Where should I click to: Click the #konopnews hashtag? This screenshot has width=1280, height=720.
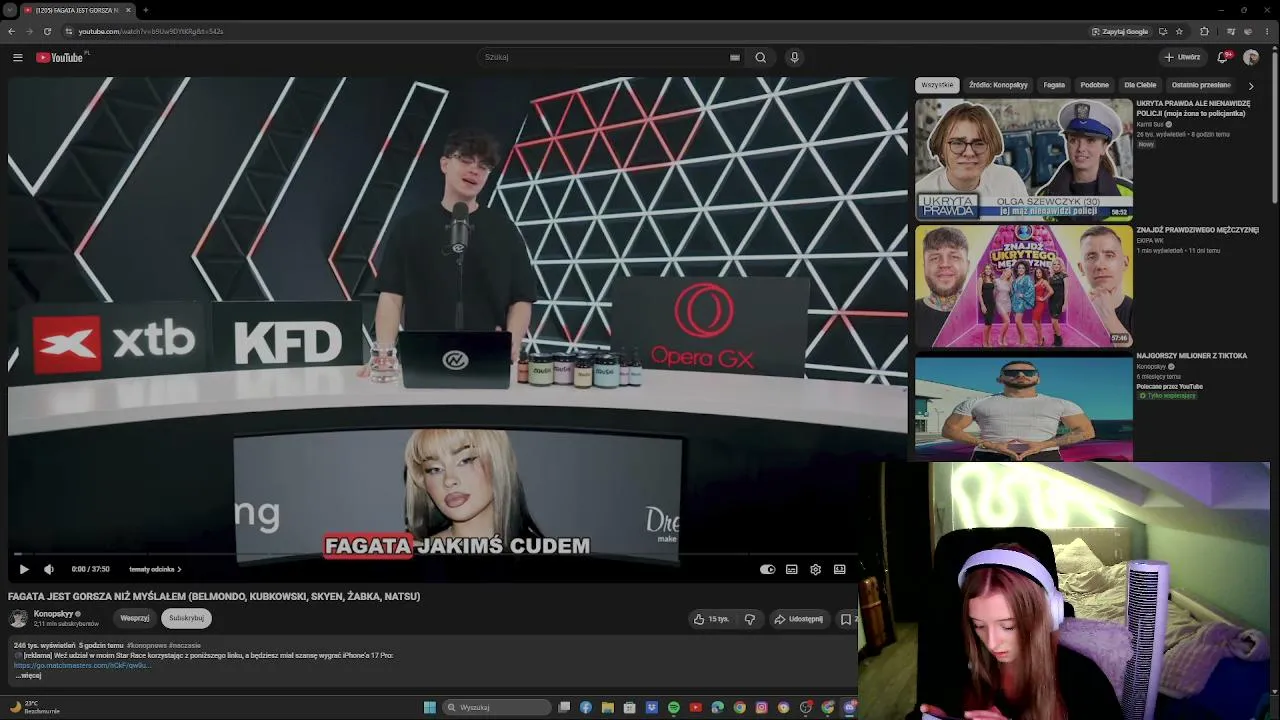(x=146, y=645)
